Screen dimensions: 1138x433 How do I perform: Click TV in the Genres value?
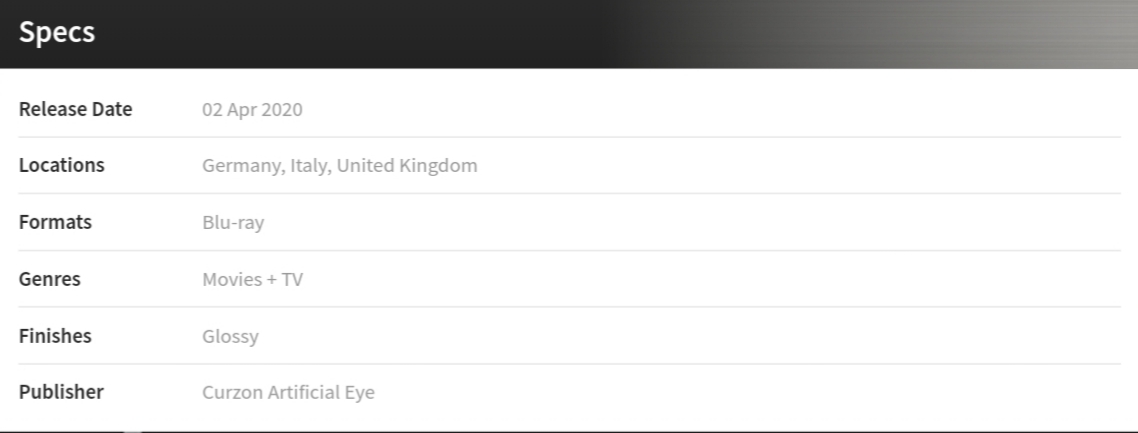(292, 279)
